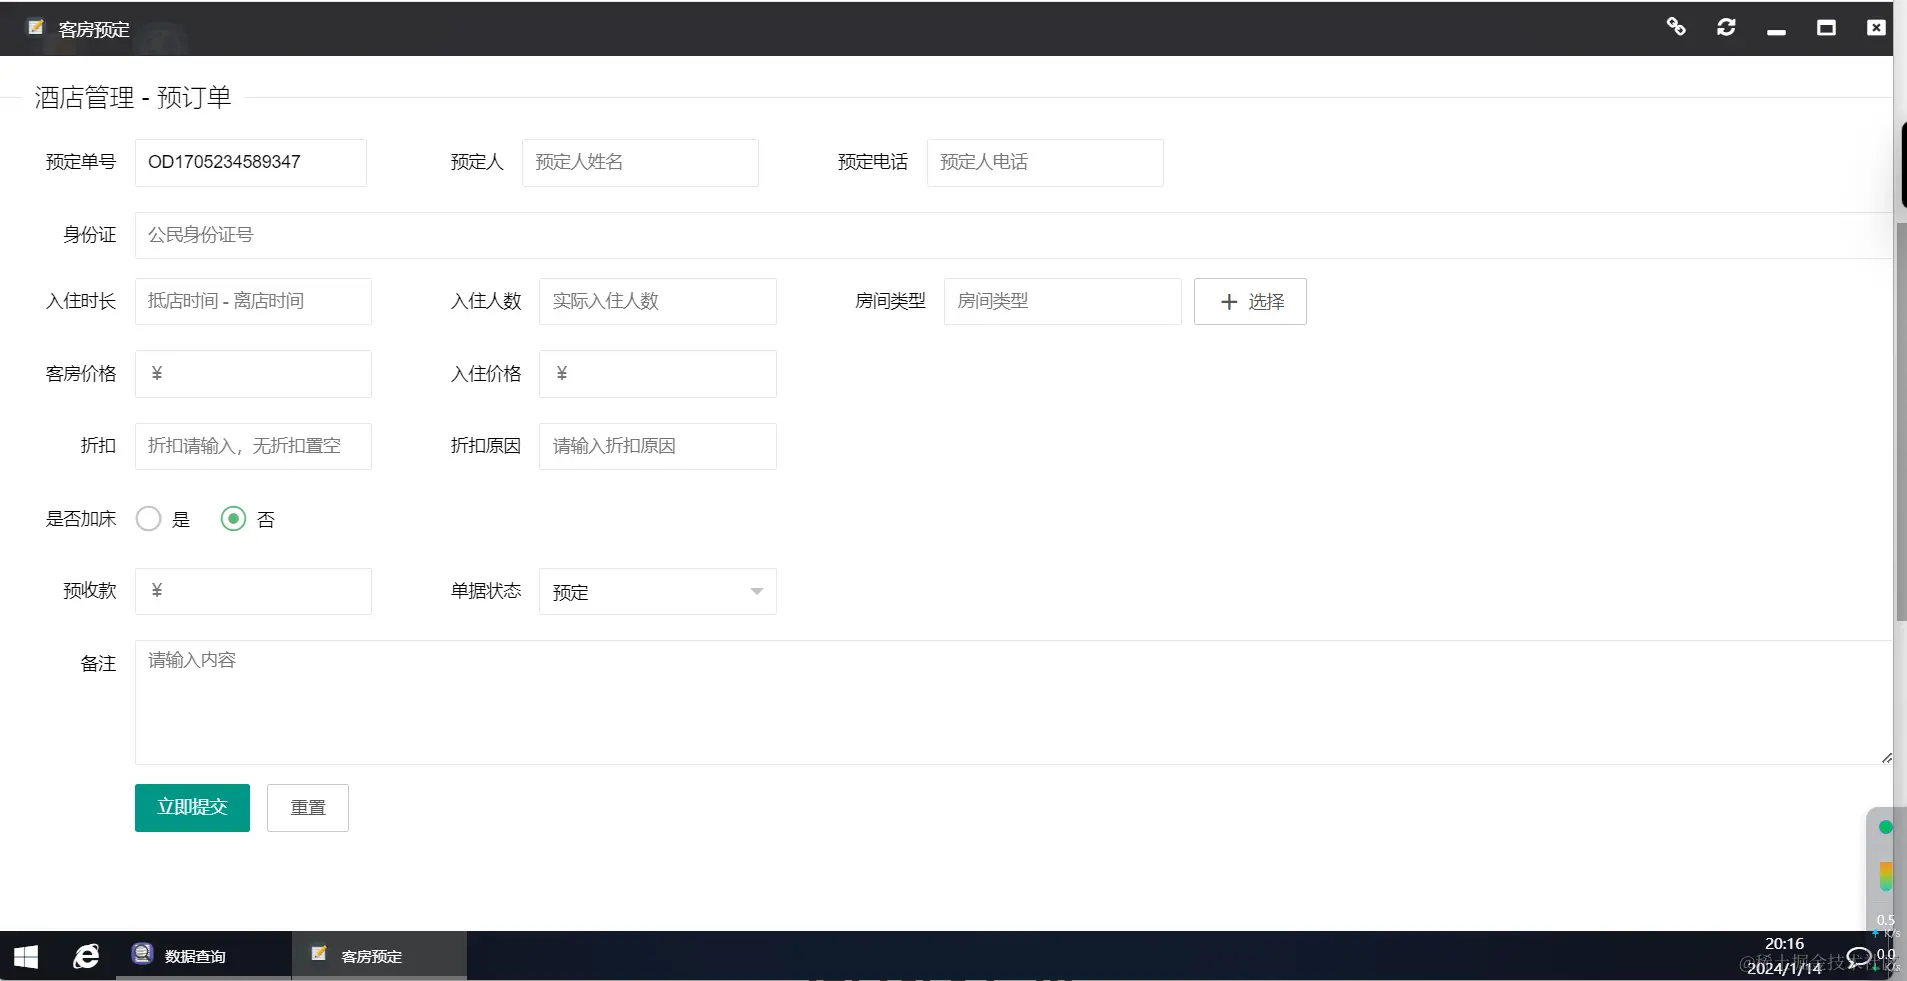
Task: Click the link icon in title bar
Action: [1676, 27]
